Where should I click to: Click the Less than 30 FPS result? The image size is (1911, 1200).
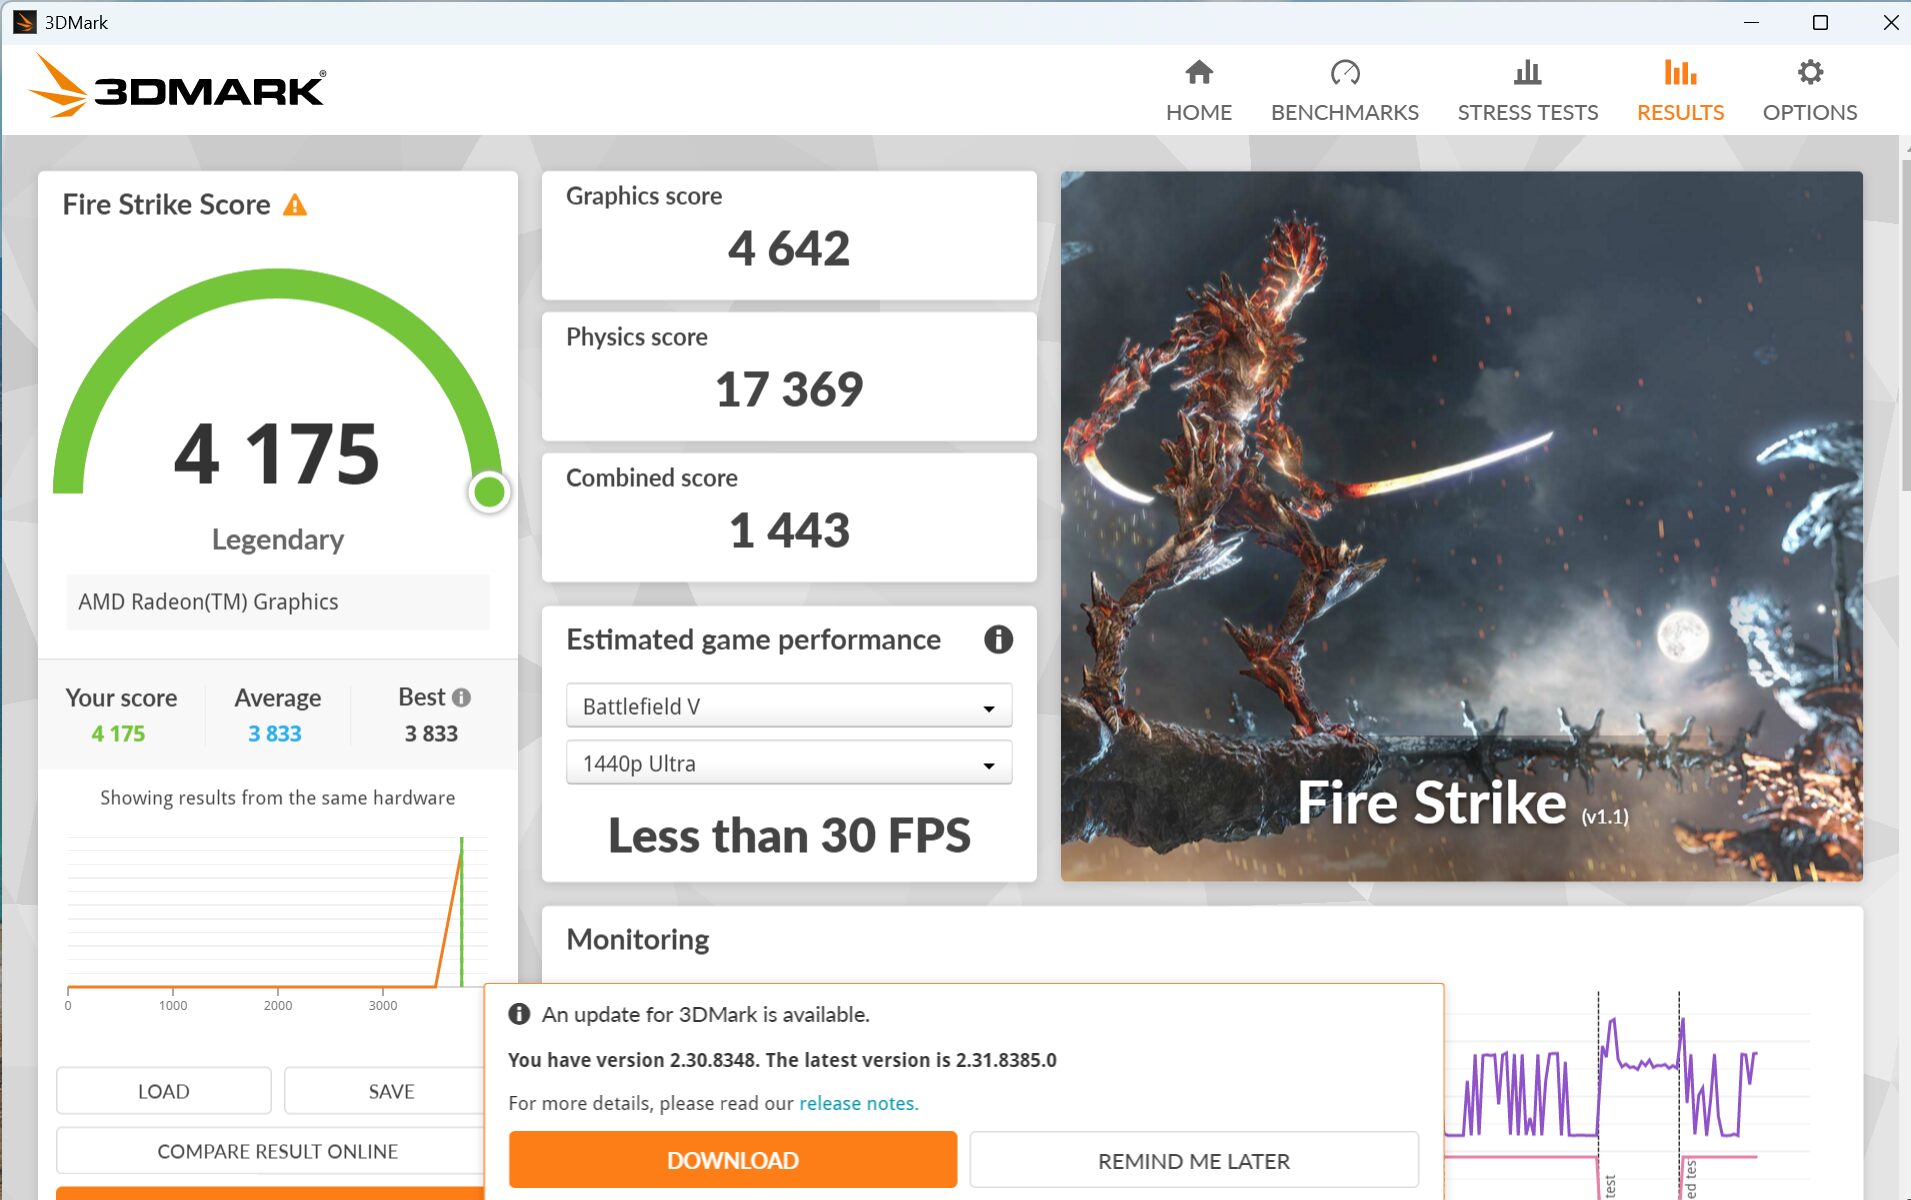789,836
